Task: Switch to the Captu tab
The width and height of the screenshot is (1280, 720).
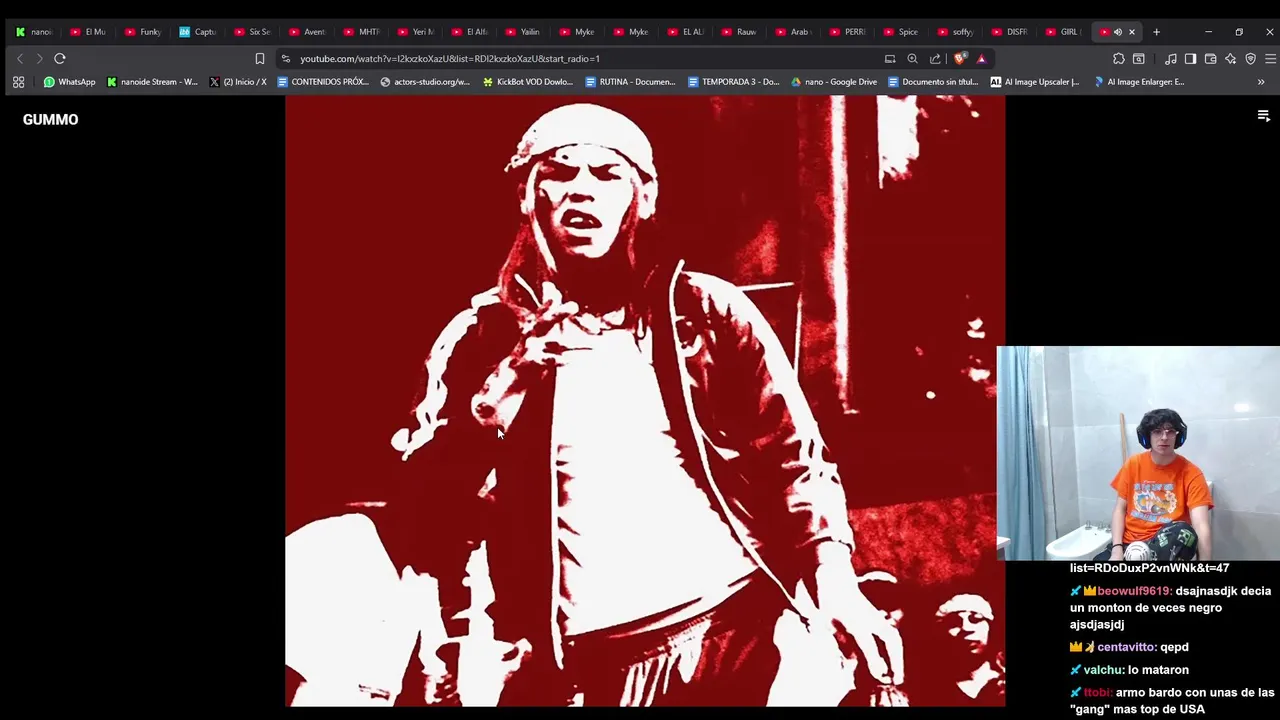Action: [x=197, y=32]
